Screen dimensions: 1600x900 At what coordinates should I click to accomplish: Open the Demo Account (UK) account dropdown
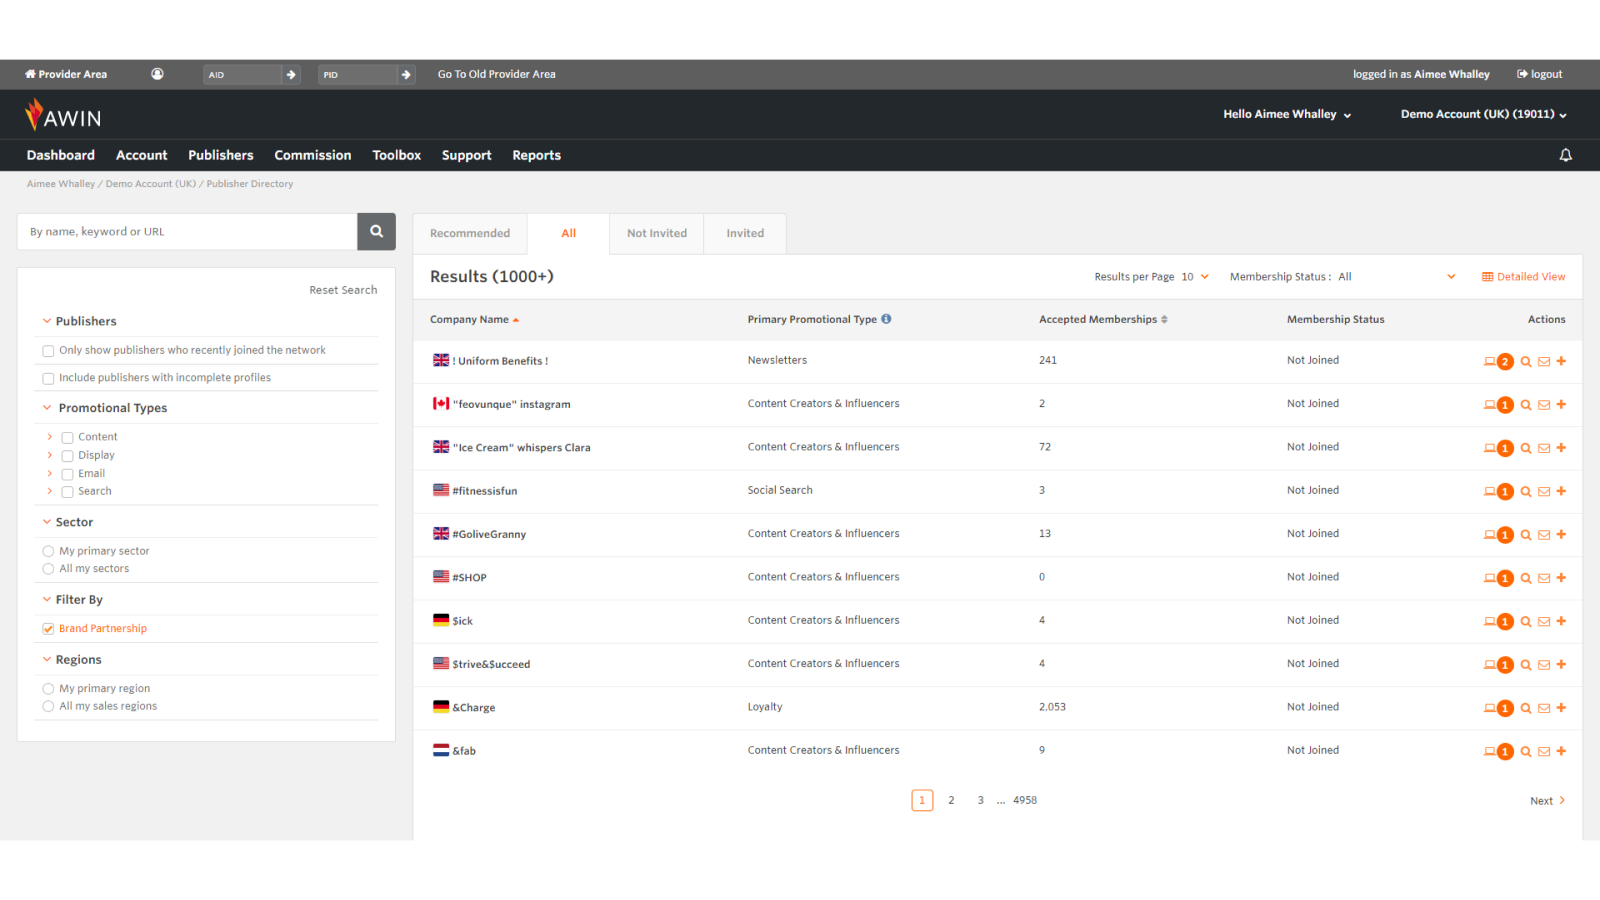[x=1483, y=114]
